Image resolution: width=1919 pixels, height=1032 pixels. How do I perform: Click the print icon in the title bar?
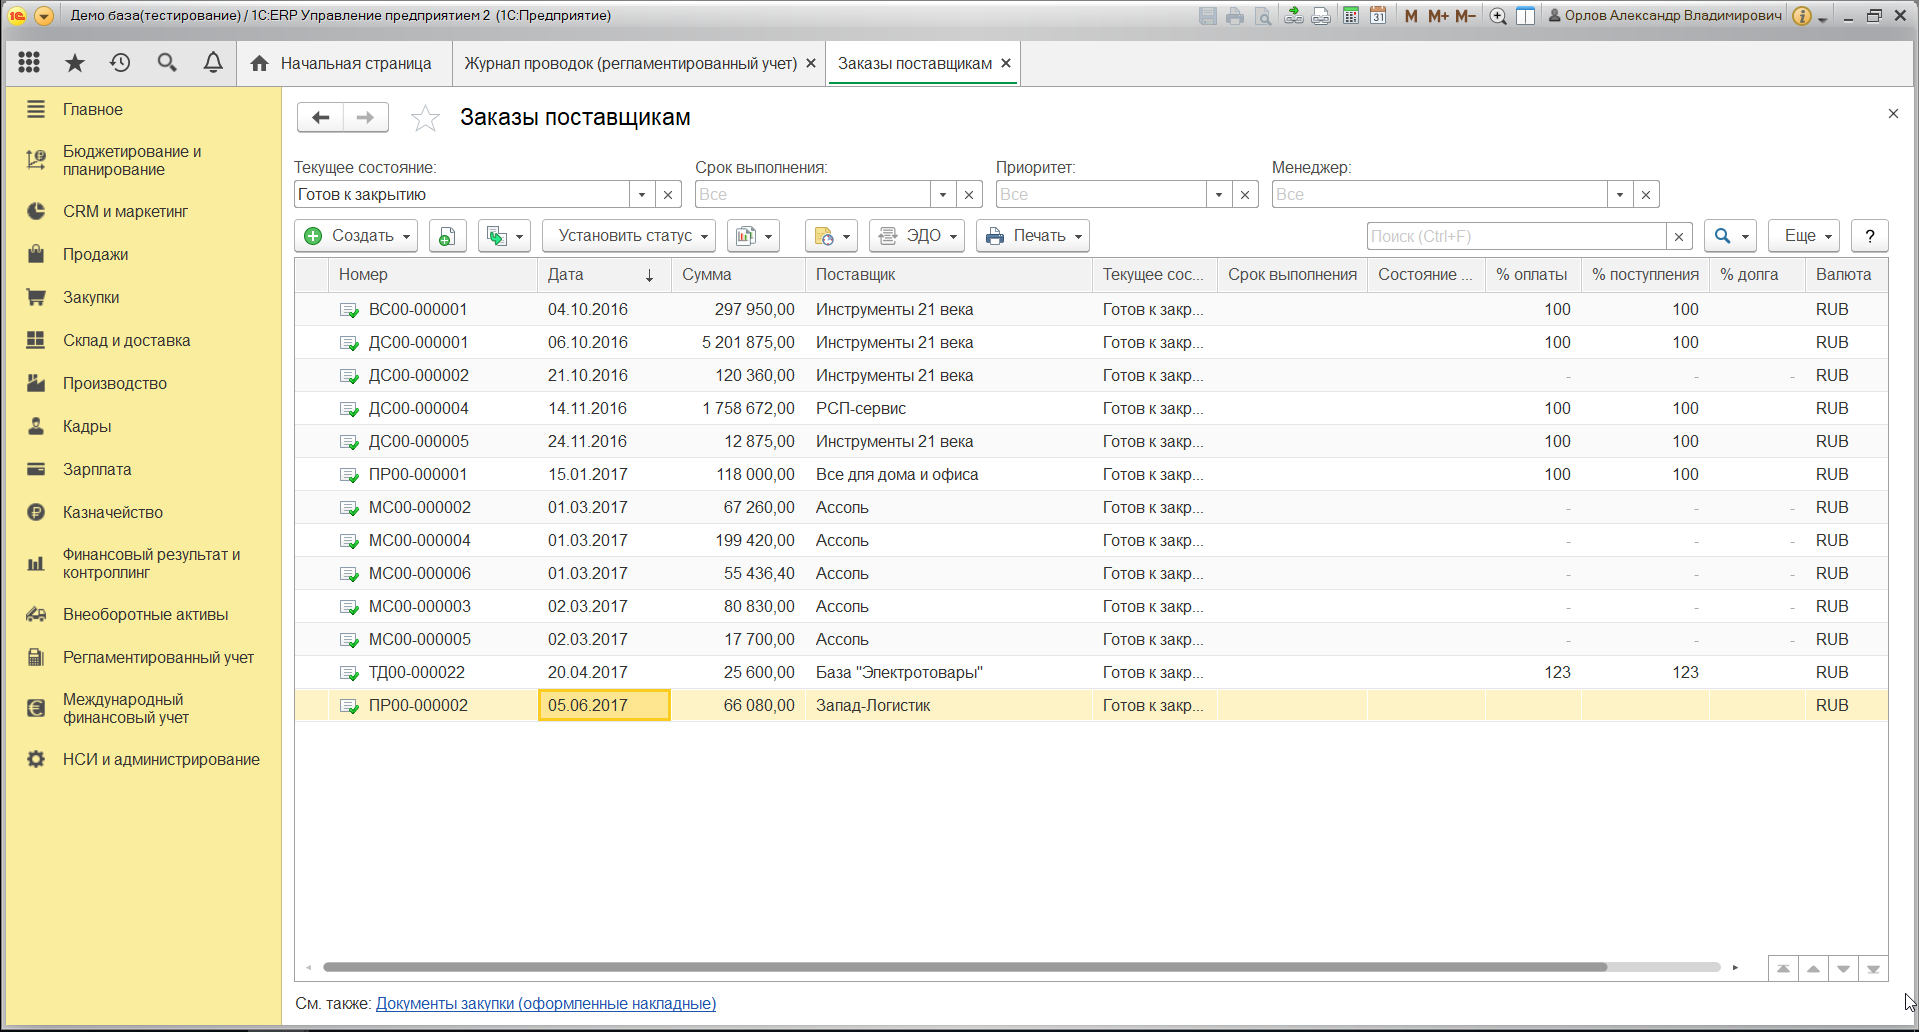point(1235,16)
